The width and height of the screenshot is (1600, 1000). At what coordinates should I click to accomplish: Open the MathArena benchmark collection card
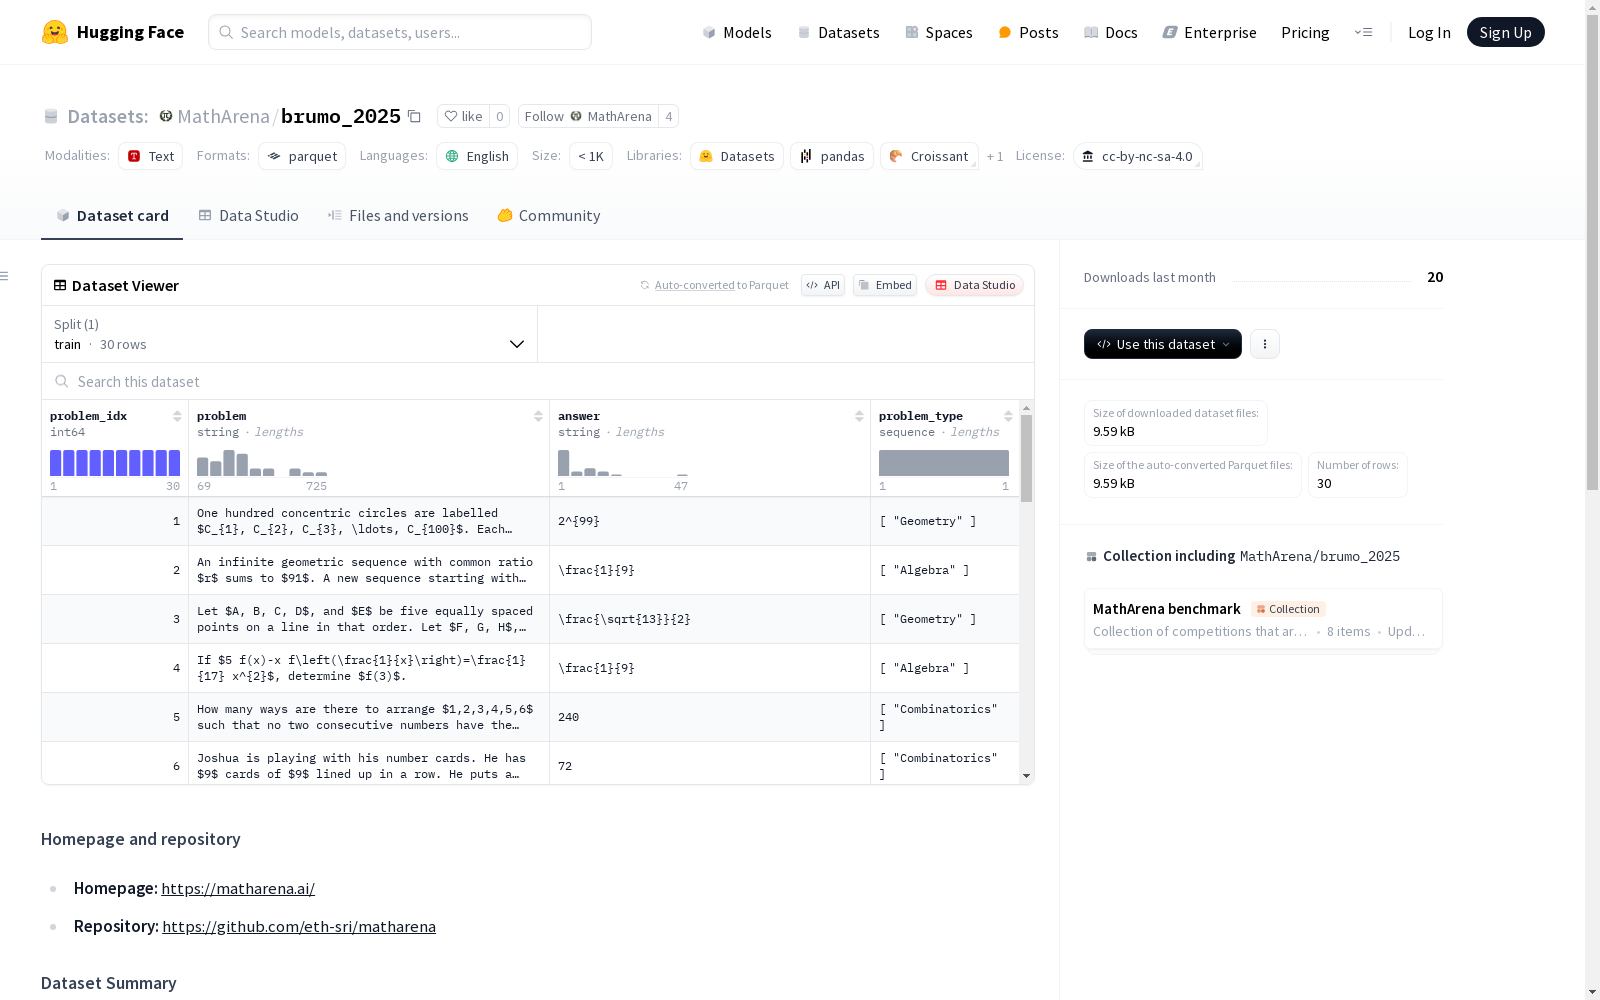point(1263,619)
